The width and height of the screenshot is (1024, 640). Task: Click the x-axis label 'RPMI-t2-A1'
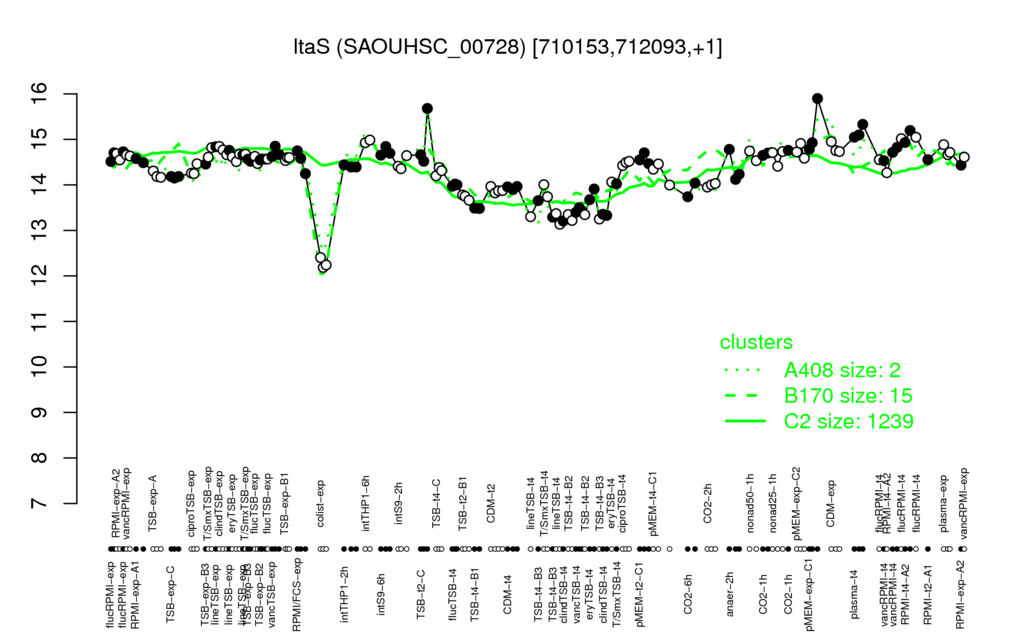[x=927, y=594]
